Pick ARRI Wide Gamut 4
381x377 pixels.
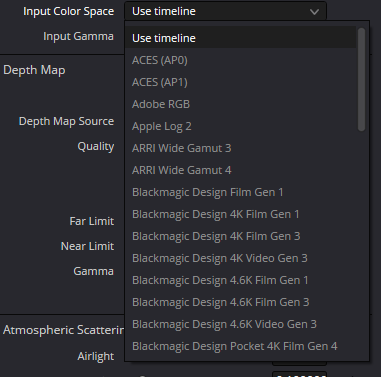click(x=241, y=170)
